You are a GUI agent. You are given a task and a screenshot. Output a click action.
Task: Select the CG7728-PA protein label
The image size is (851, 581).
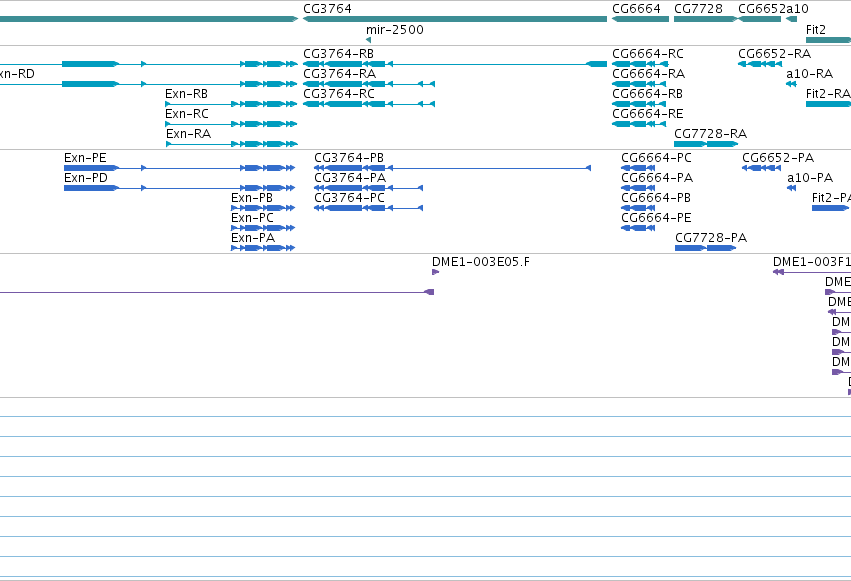pos(711,238)
